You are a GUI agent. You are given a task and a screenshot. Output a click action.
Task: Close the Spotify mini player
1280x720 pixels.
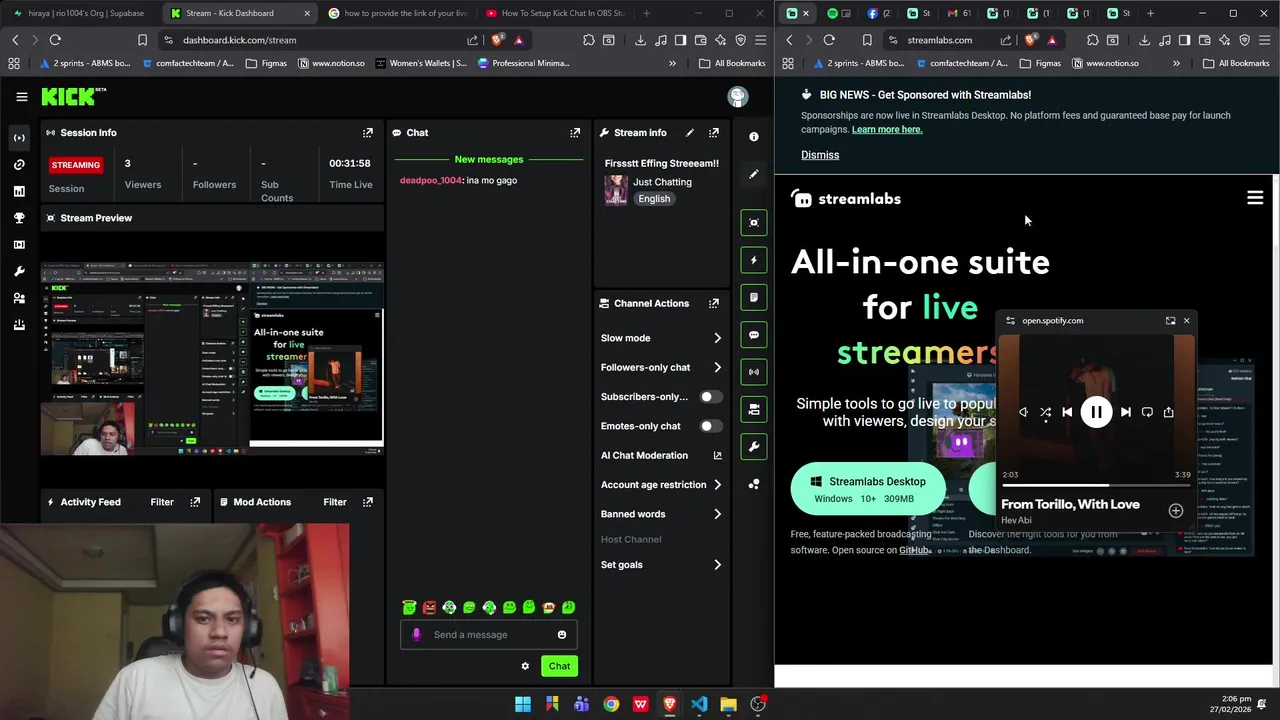click(1187, 321)
